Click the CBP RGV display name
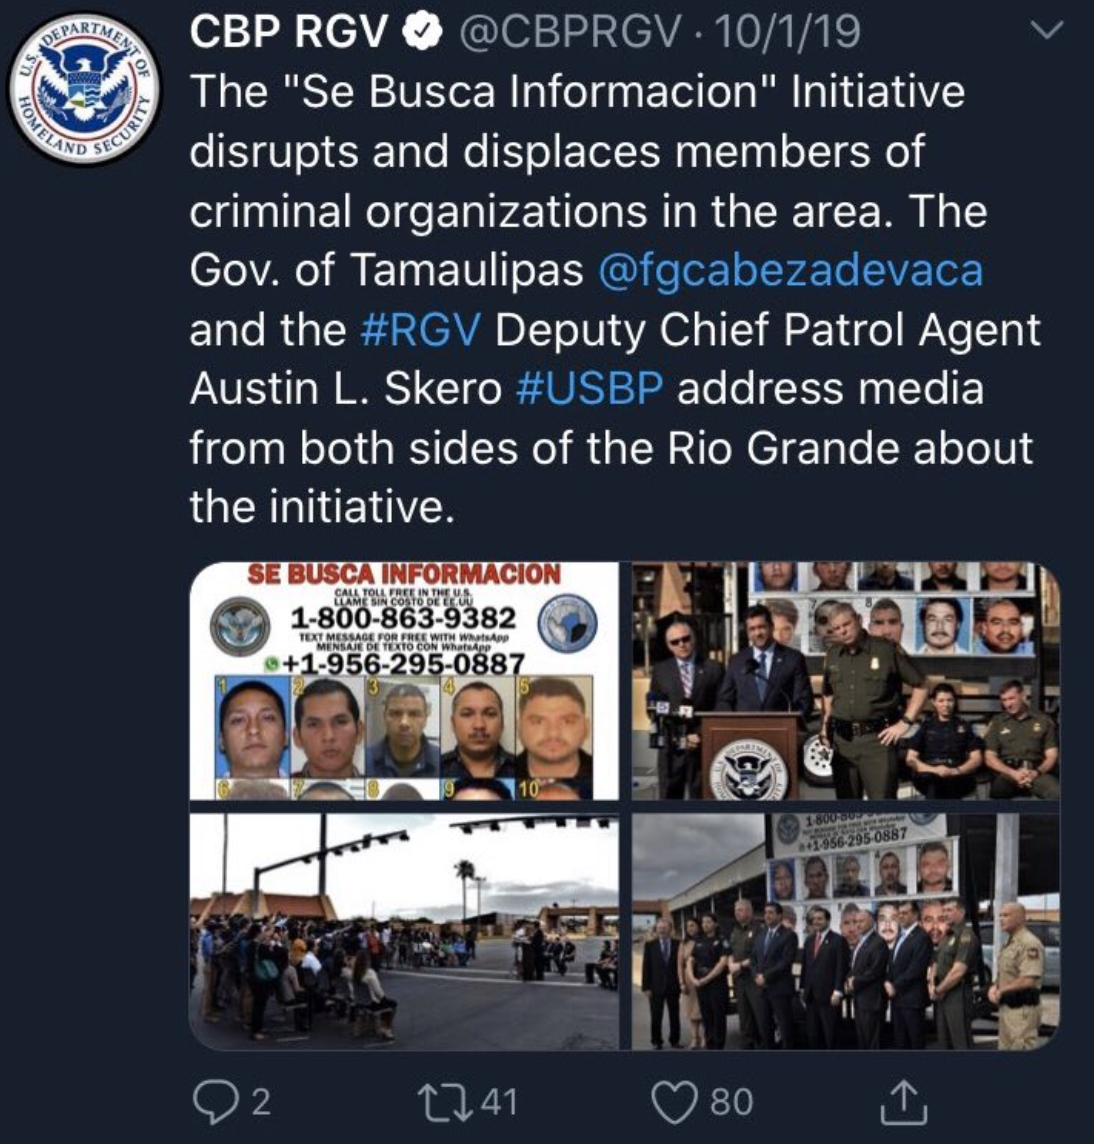The image size is (1094, 1144). pos(290,32)
